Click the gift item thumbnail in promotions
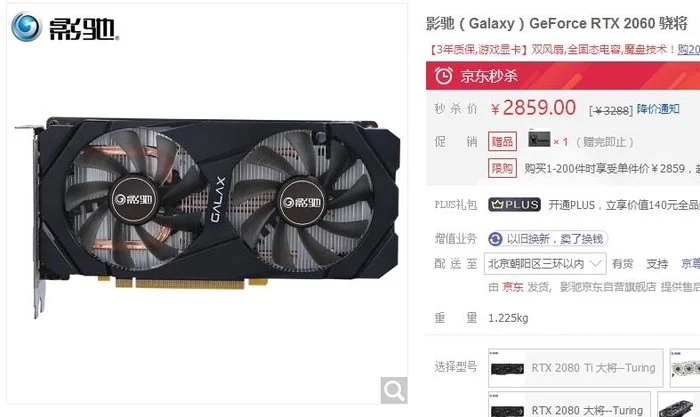This screenshot has height=417, width=700. point(539,138)
